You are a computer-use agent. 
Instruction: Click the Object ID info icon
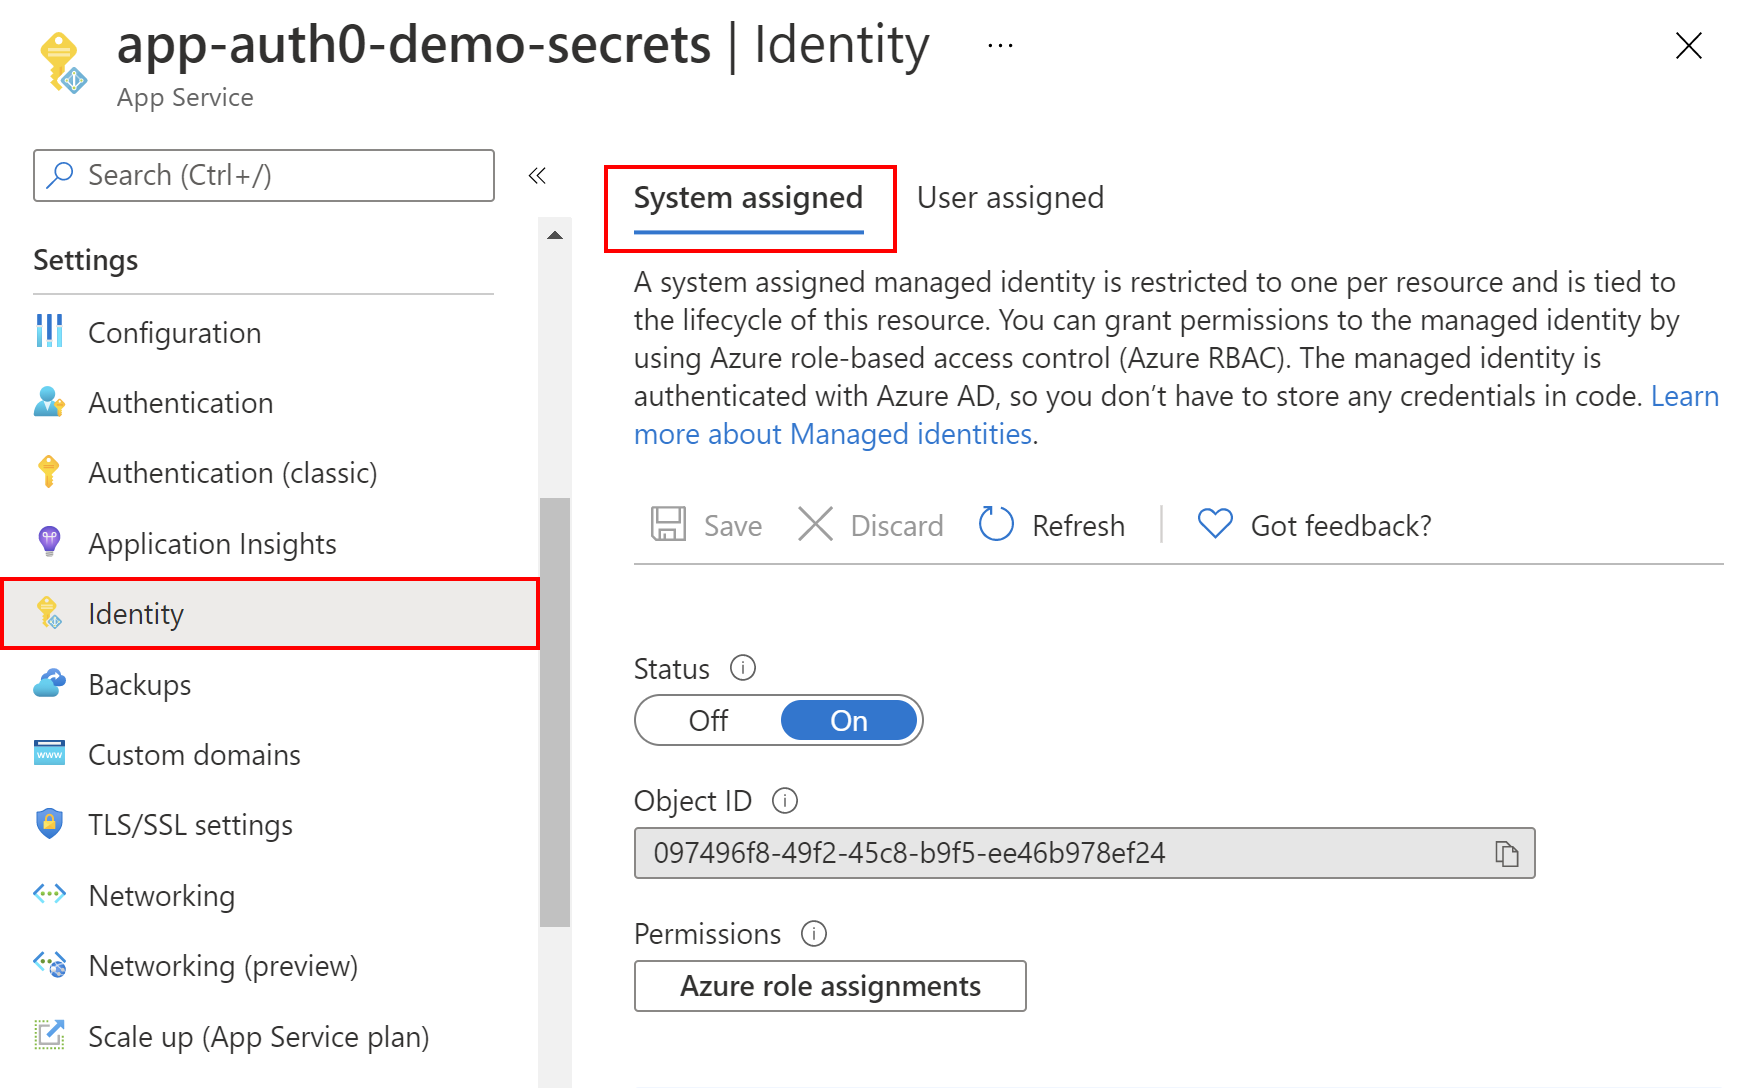pyautogui.click(x=785, y=801)
